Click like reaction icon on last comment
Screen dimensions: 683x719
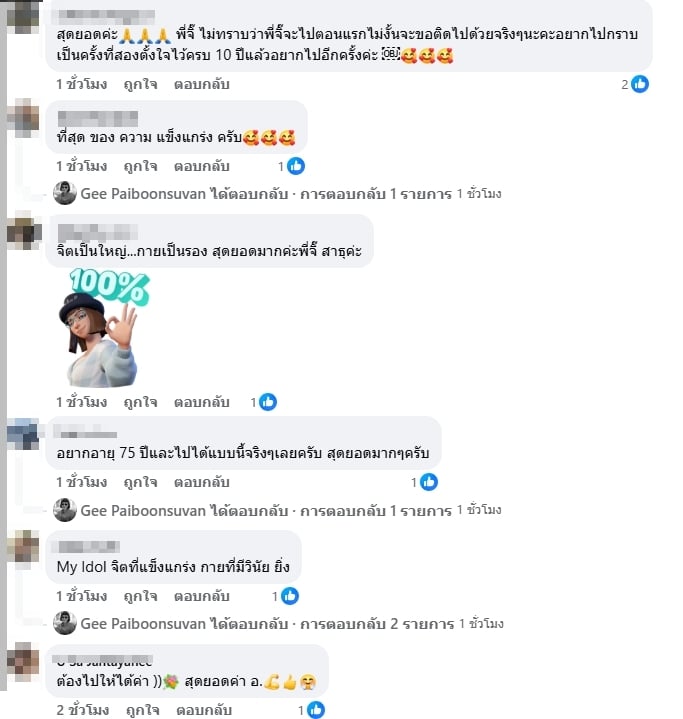pyautogui.click(x=316, y=710)
